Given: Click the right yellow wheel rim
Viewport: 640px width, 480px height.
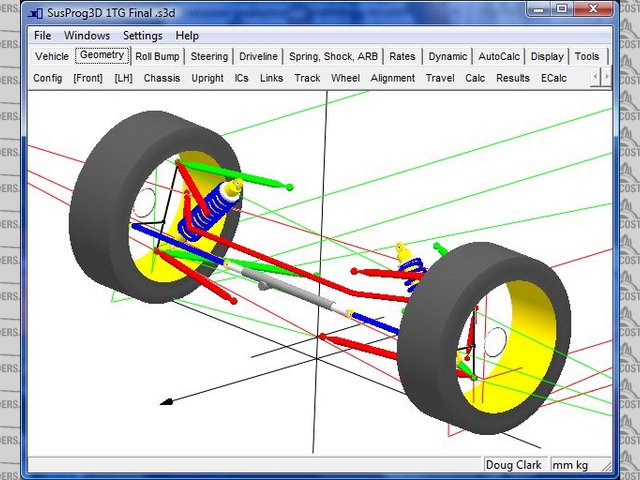Looking at the screenshot, I should tap(531, 347).
